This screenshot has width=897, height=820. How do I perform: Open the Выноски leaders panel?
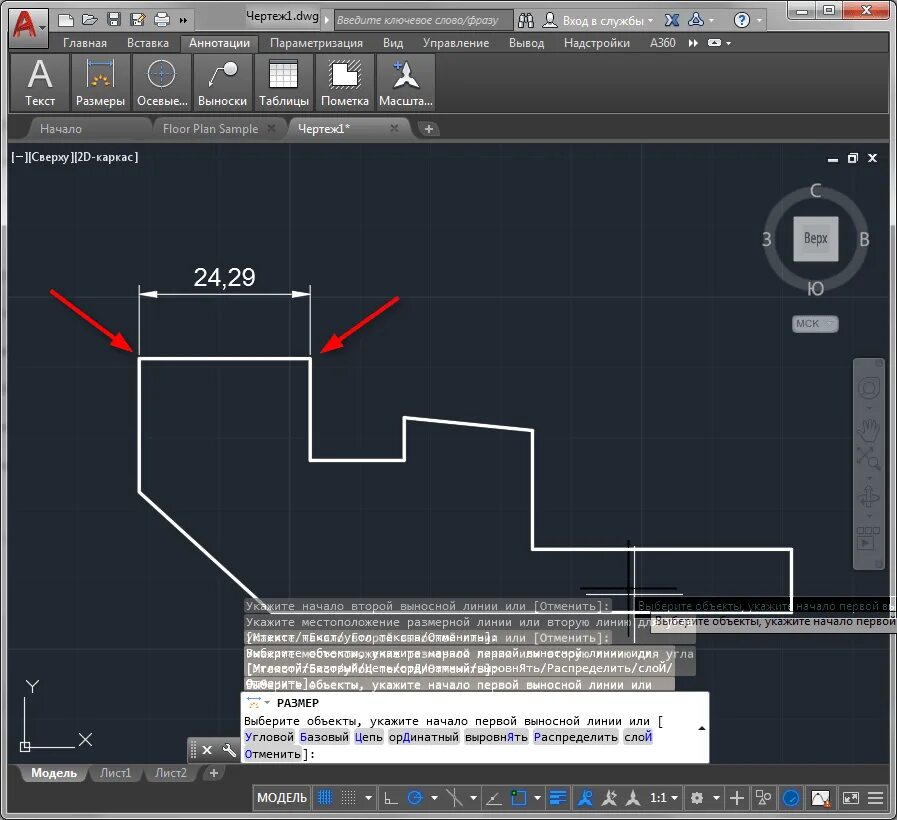click(x=223, y=82)
